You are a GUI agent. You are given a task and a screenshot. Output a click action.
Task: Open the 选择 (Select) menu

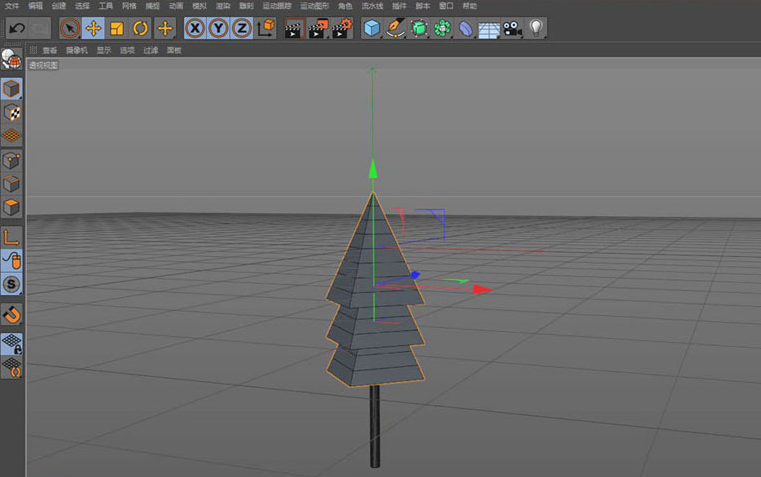pos(83,6)
